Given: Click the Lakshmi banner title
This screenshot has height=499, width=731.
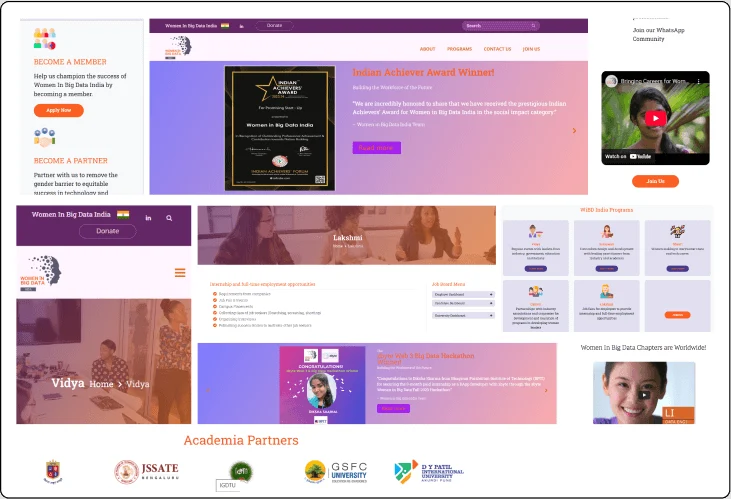Looking at the screenshot, I should [x=348, y=238].
